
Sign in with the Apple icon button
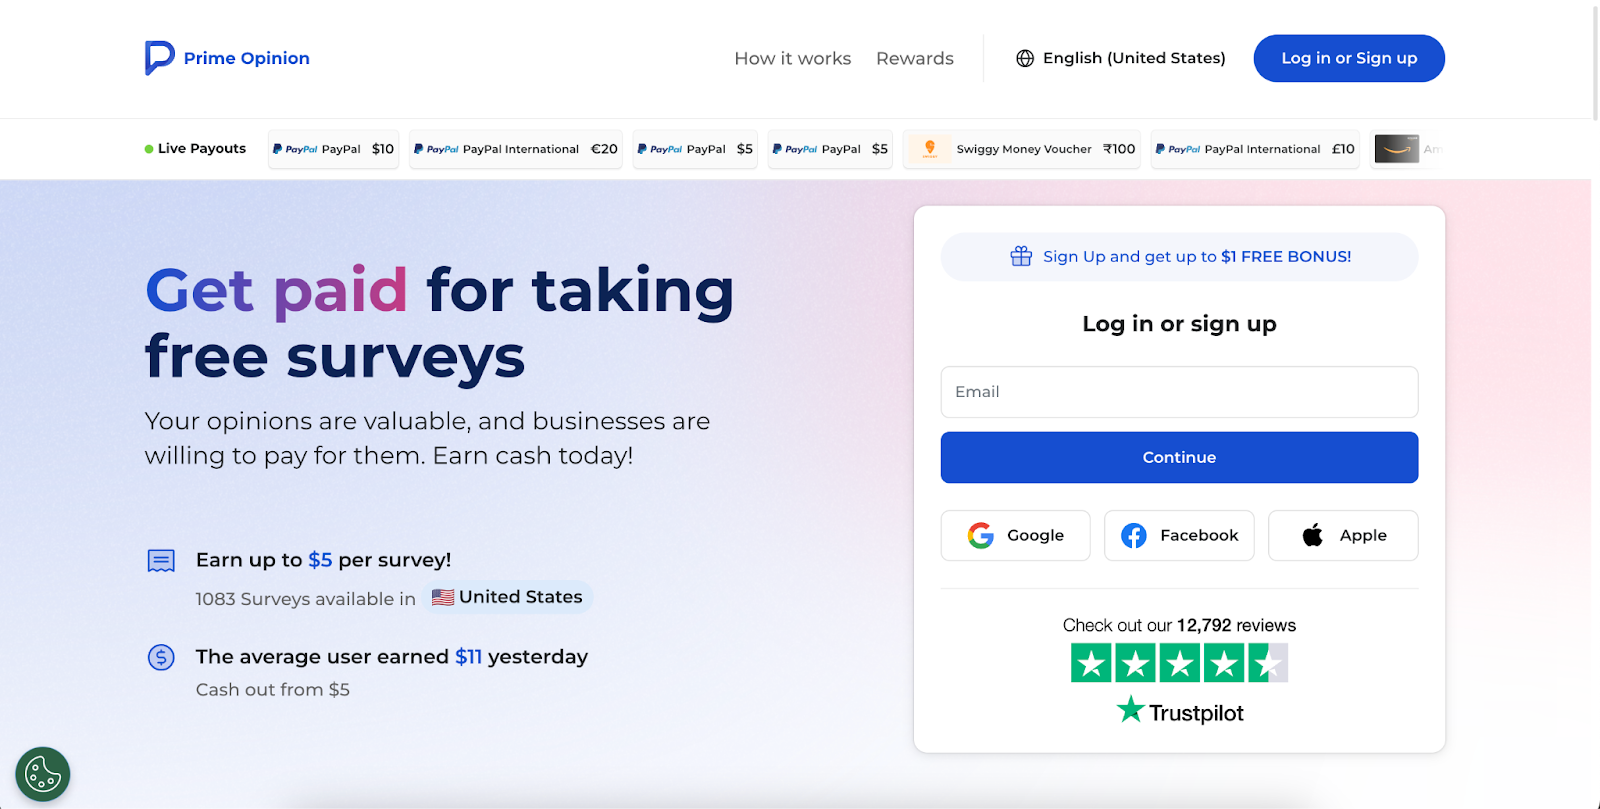(x=1343, y=536)
